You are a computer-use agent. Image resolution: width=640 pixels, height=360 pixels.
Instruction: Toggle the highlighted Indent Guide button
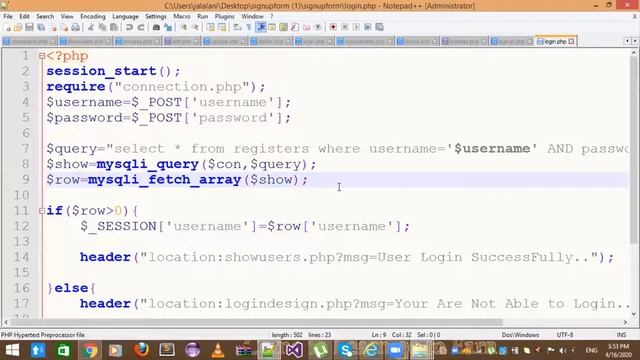[x=261, y=27]
